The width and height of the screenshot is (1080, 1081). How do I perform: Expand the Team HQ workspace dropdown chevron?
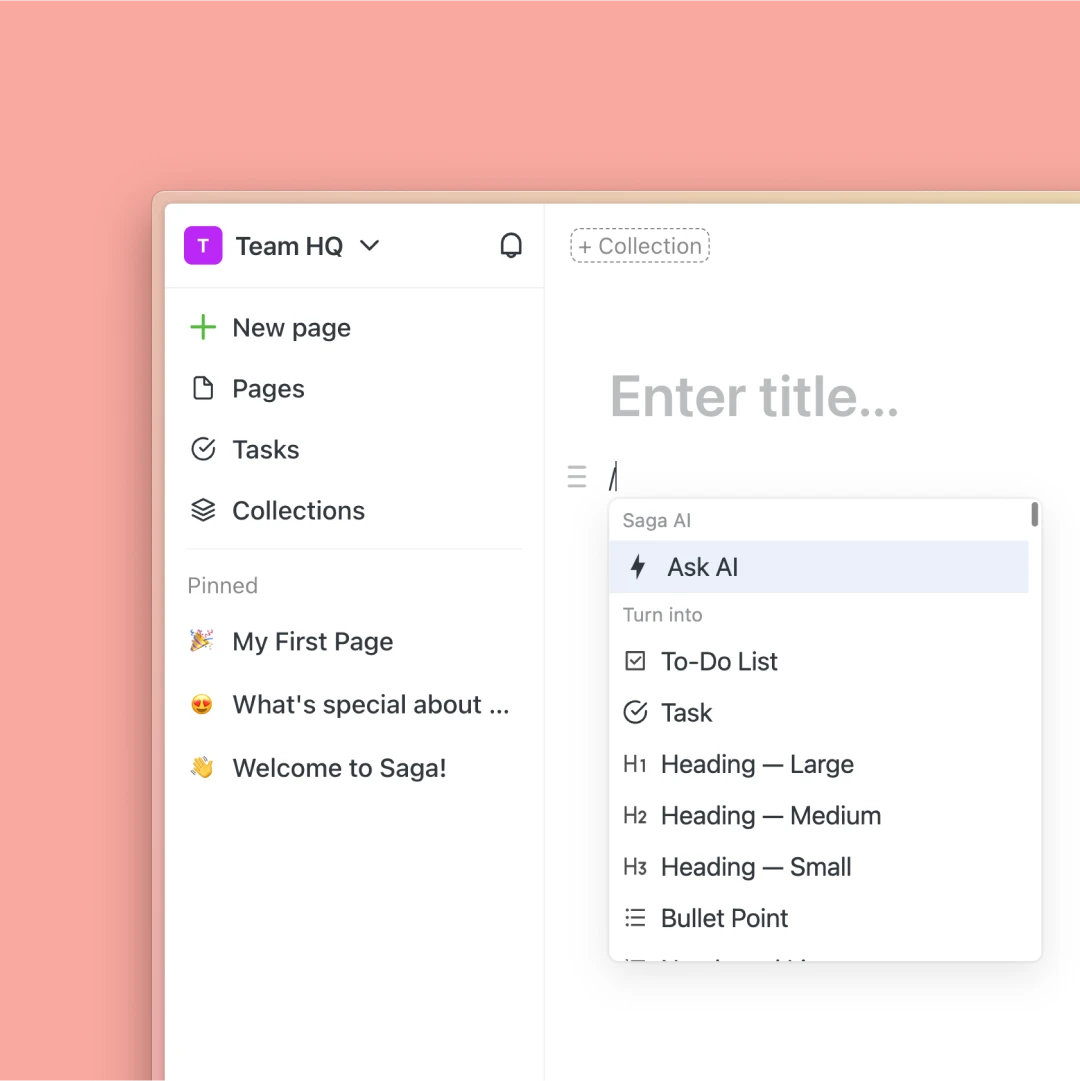(369, 245)
